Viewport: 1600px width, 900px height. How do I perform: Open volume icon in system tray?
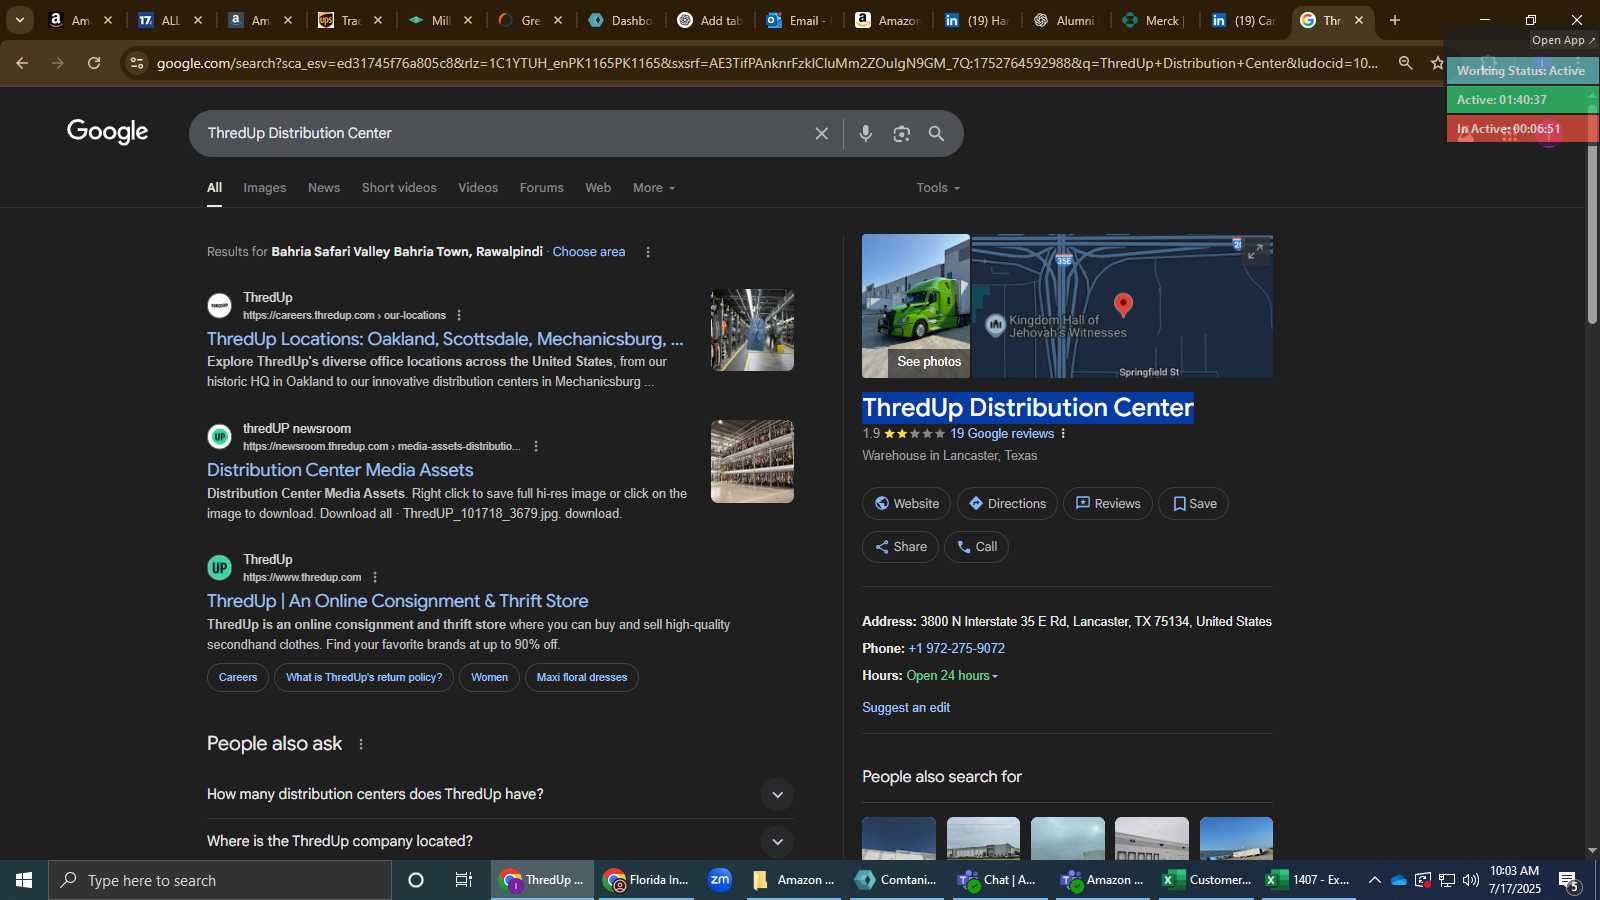click(1470, 880)
